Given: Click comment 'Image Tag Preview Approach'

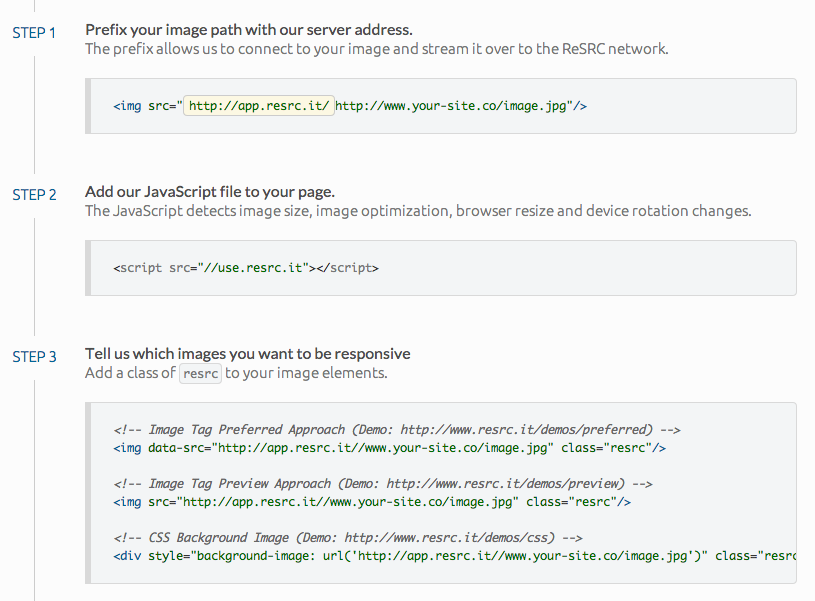Looking at the screenshot, I should click(x=240, y=484).
